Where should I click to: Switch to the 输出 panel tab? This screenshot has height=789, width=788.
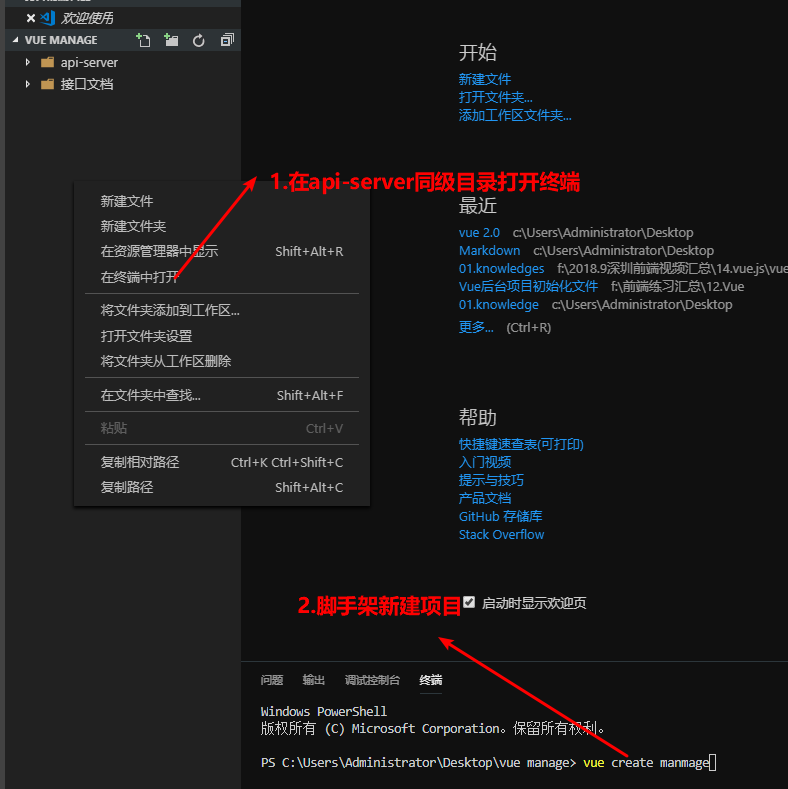[313, 680]
